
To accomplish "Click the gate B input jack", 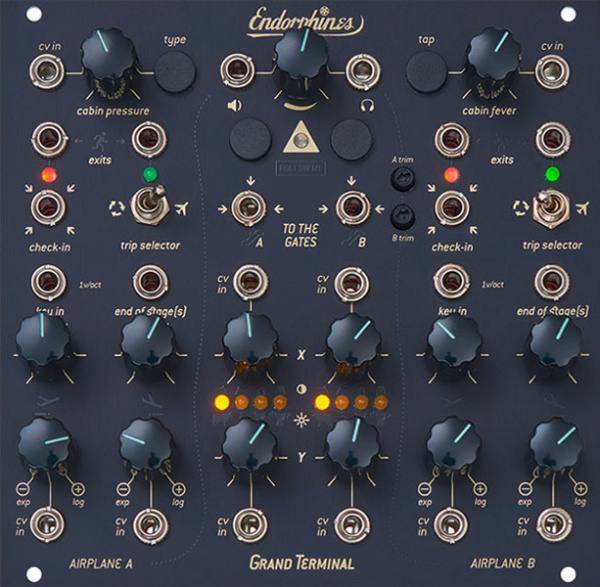I will tap(353, 208).
